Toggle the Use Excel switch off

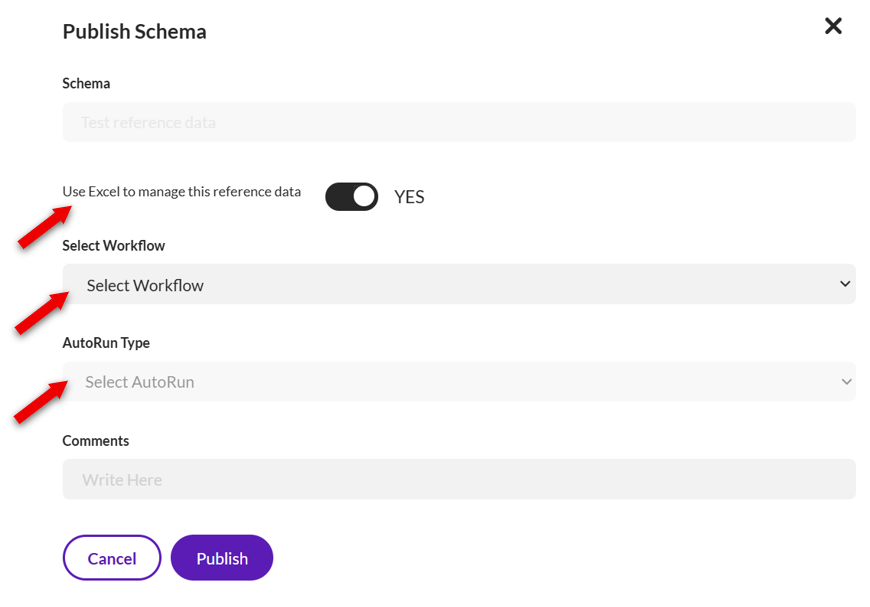click(x=352, y=196)
